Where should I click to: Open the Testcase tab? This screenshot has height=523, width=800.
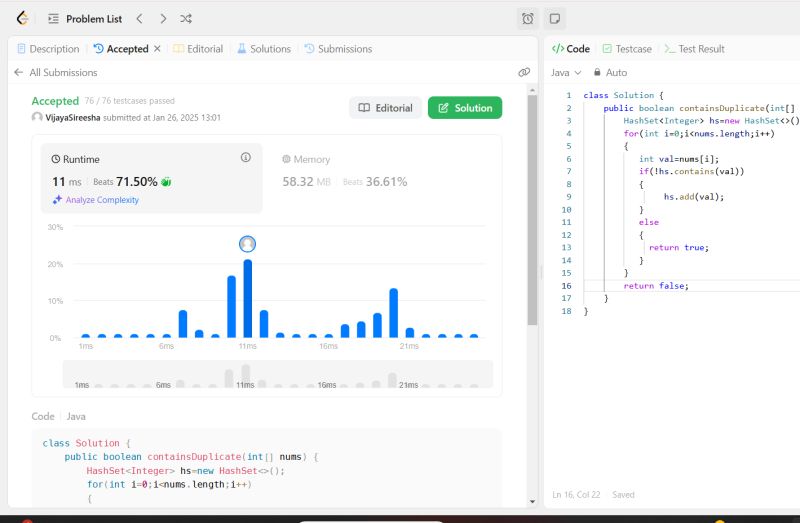(626, 48)
